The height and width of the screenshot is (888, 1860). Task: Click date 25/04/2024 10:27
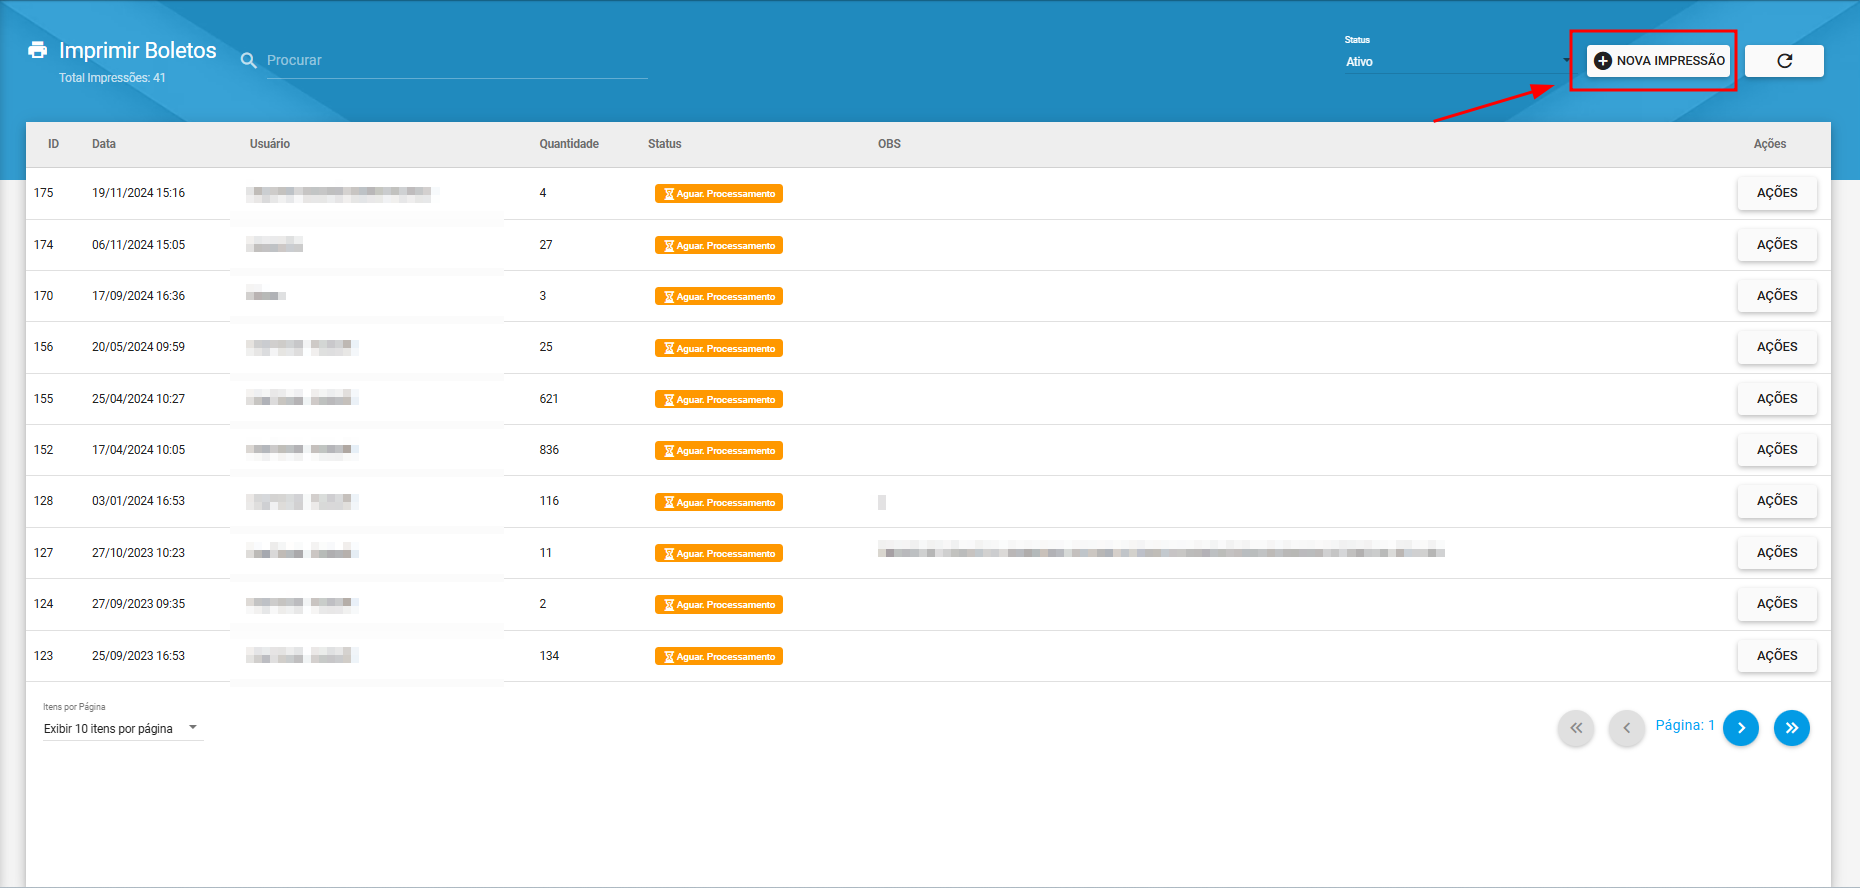138,399
